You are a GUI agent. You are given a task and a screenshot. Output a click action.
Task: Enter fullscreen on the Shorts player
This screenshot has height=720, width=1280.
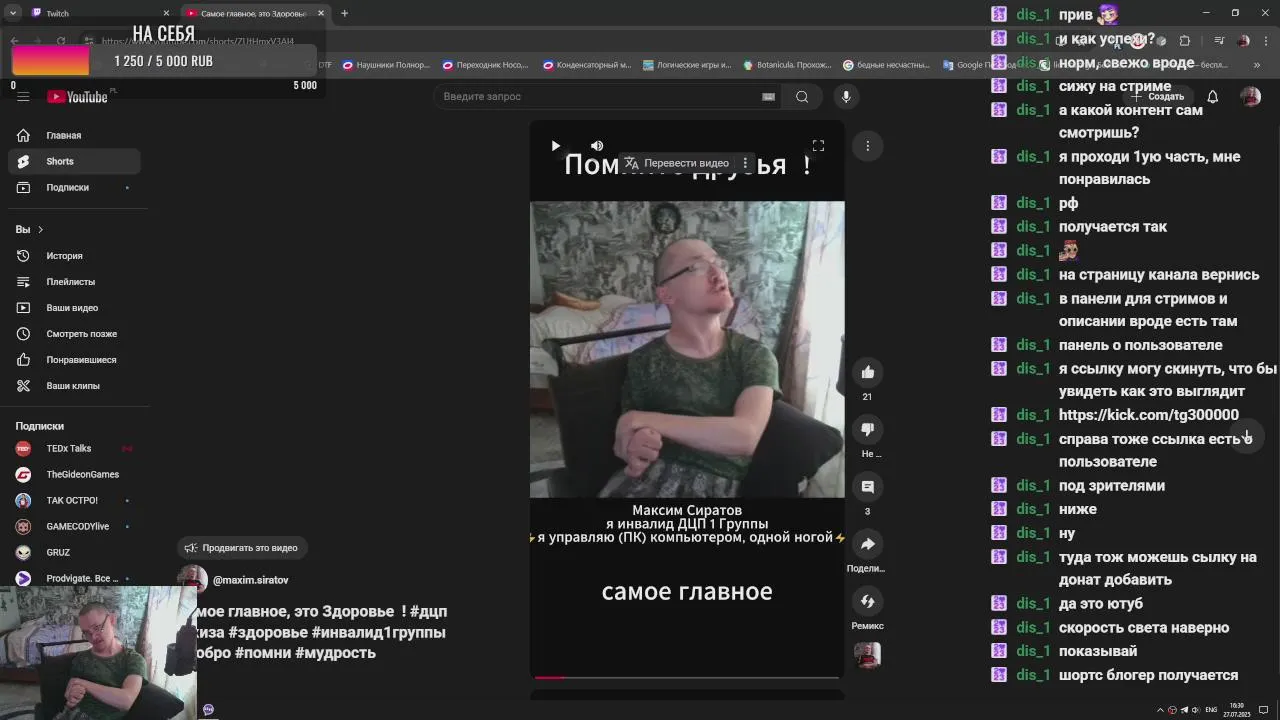click(818, 146)
